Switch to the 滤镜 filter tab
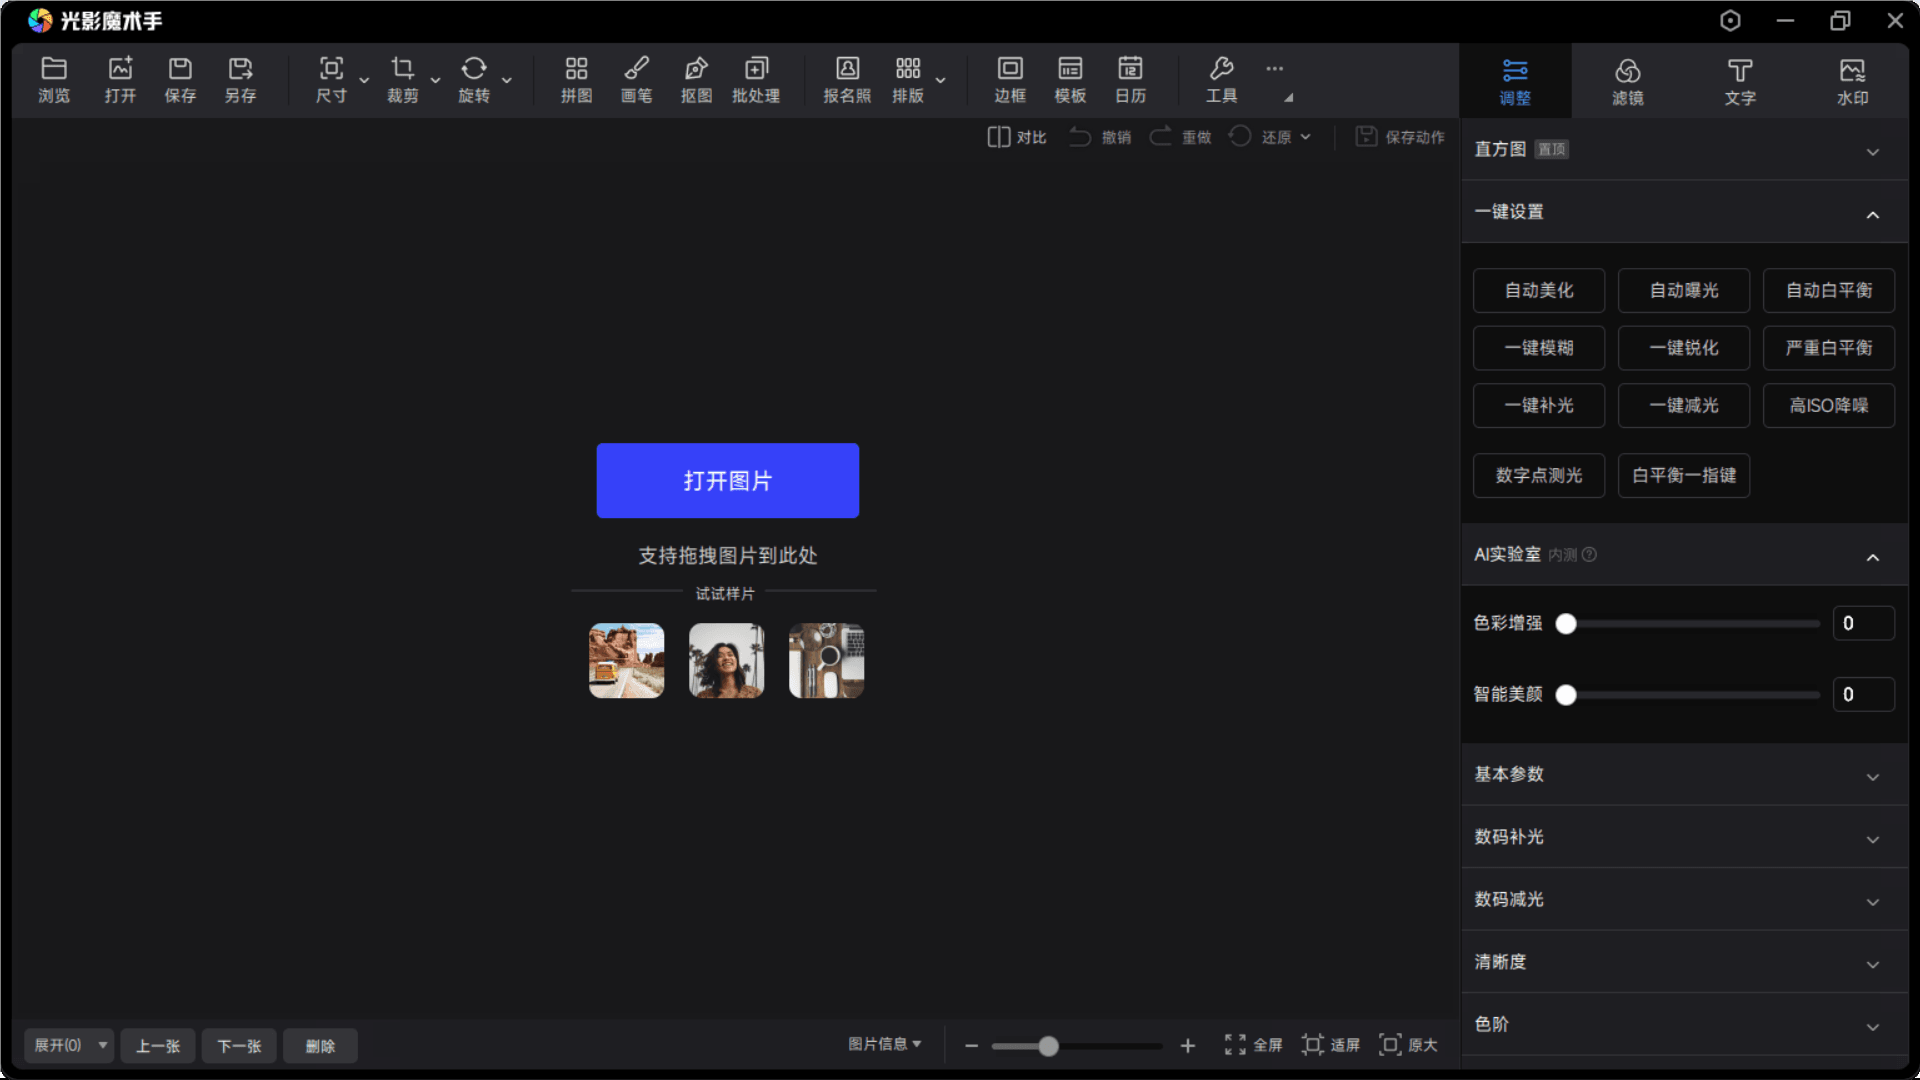Image resolution: width=1920 pixels, height=1080 pixels. click(1627, 81)
